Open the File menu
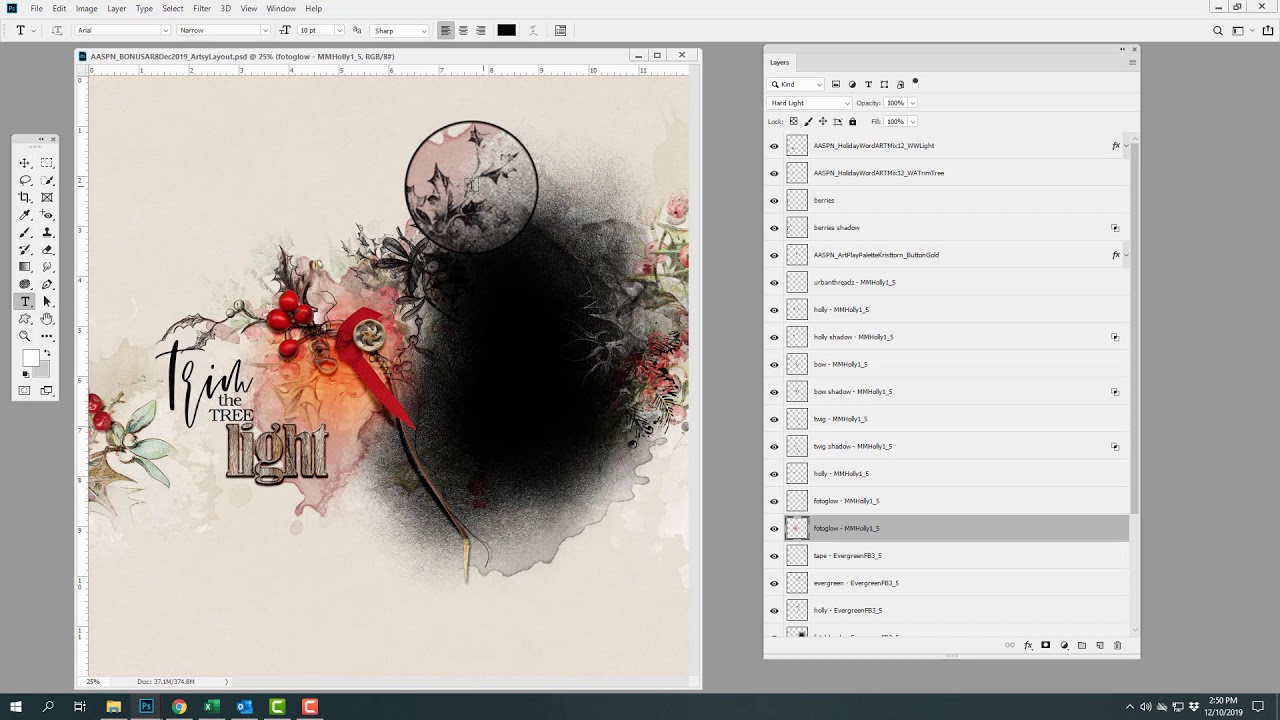 point(36,8)
